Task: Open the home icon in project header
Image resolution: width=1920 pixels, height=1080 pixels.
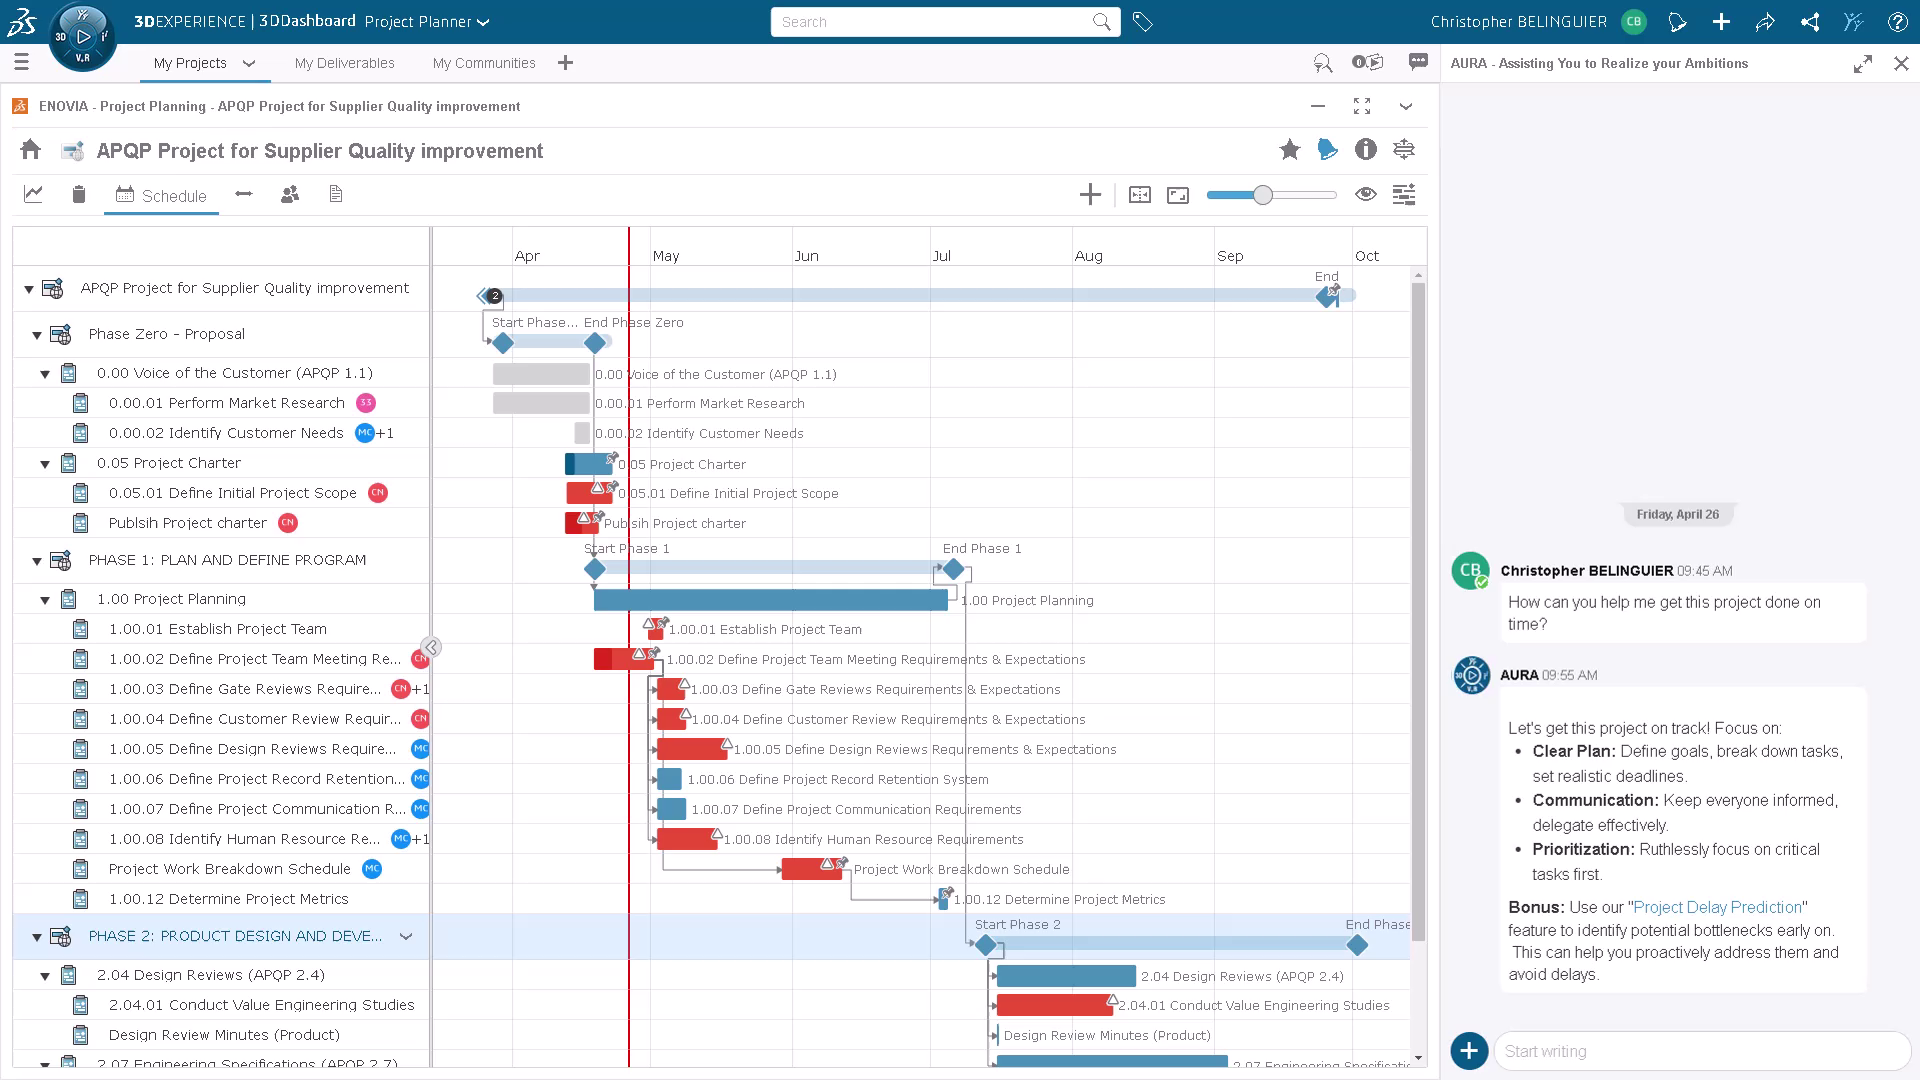Action: (30, 150)
